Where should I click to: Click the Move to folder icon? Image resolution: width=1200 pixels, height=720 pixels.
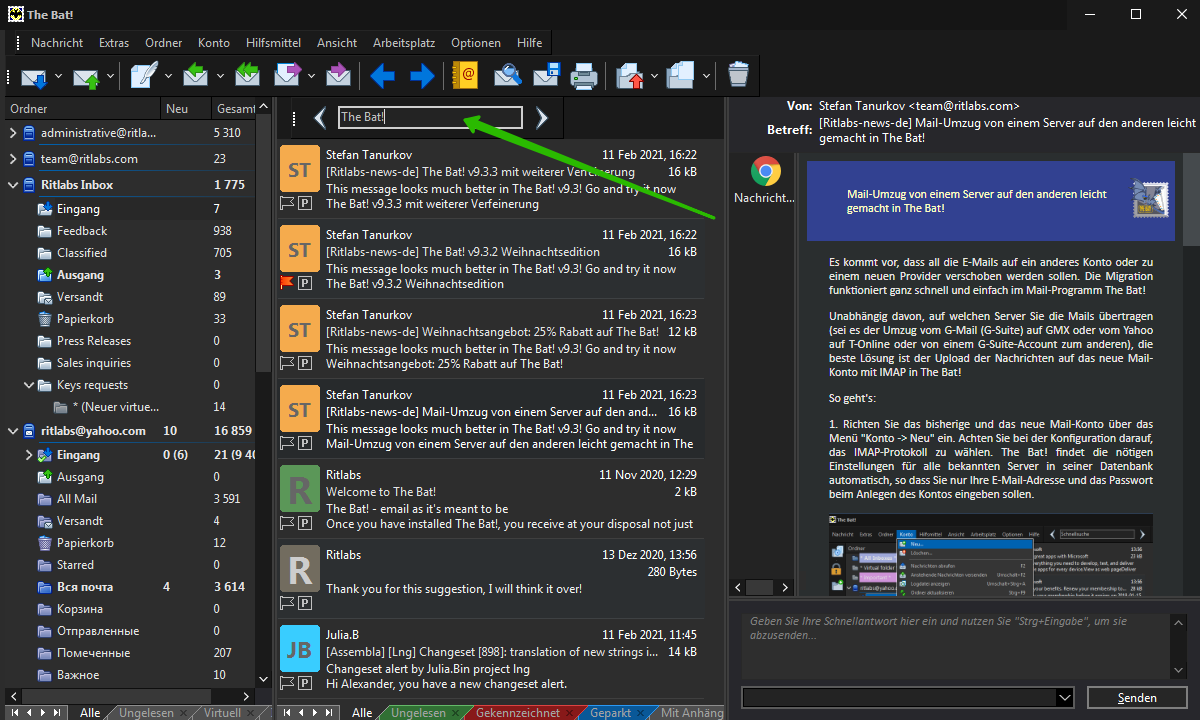pyautogui.click(x=630, y=75)
